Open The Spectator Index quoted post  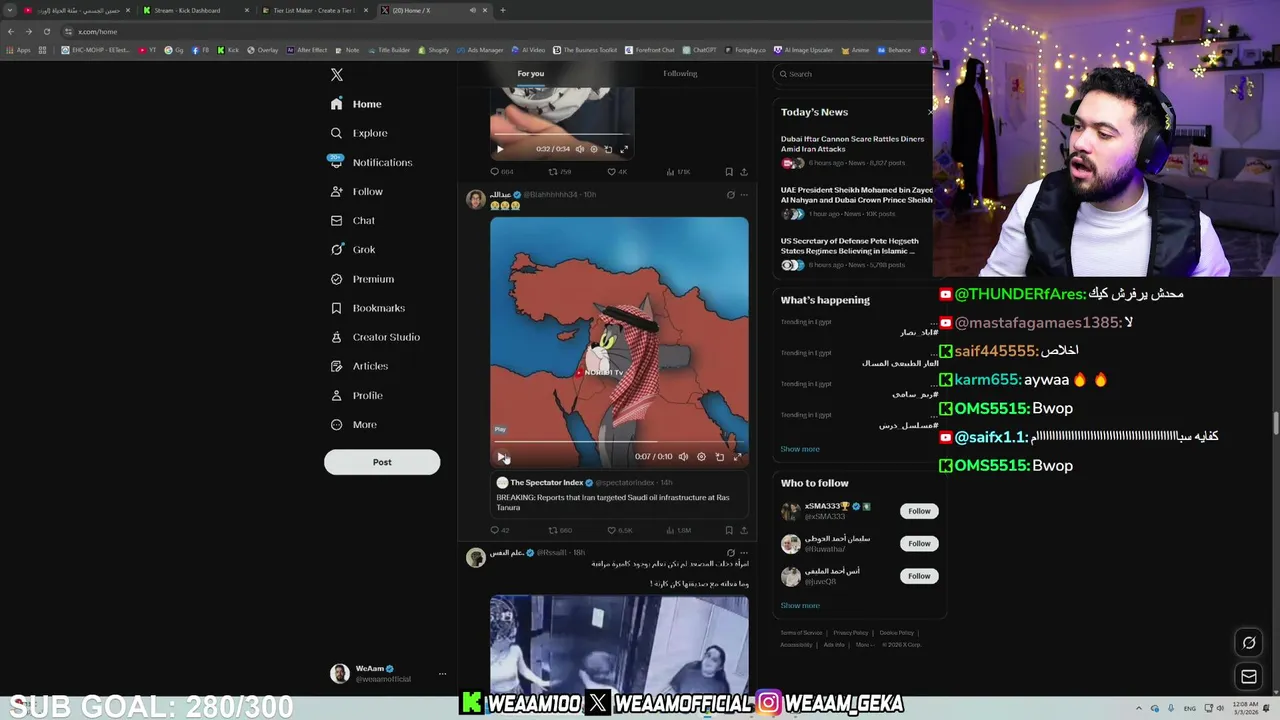click(619, 495)
